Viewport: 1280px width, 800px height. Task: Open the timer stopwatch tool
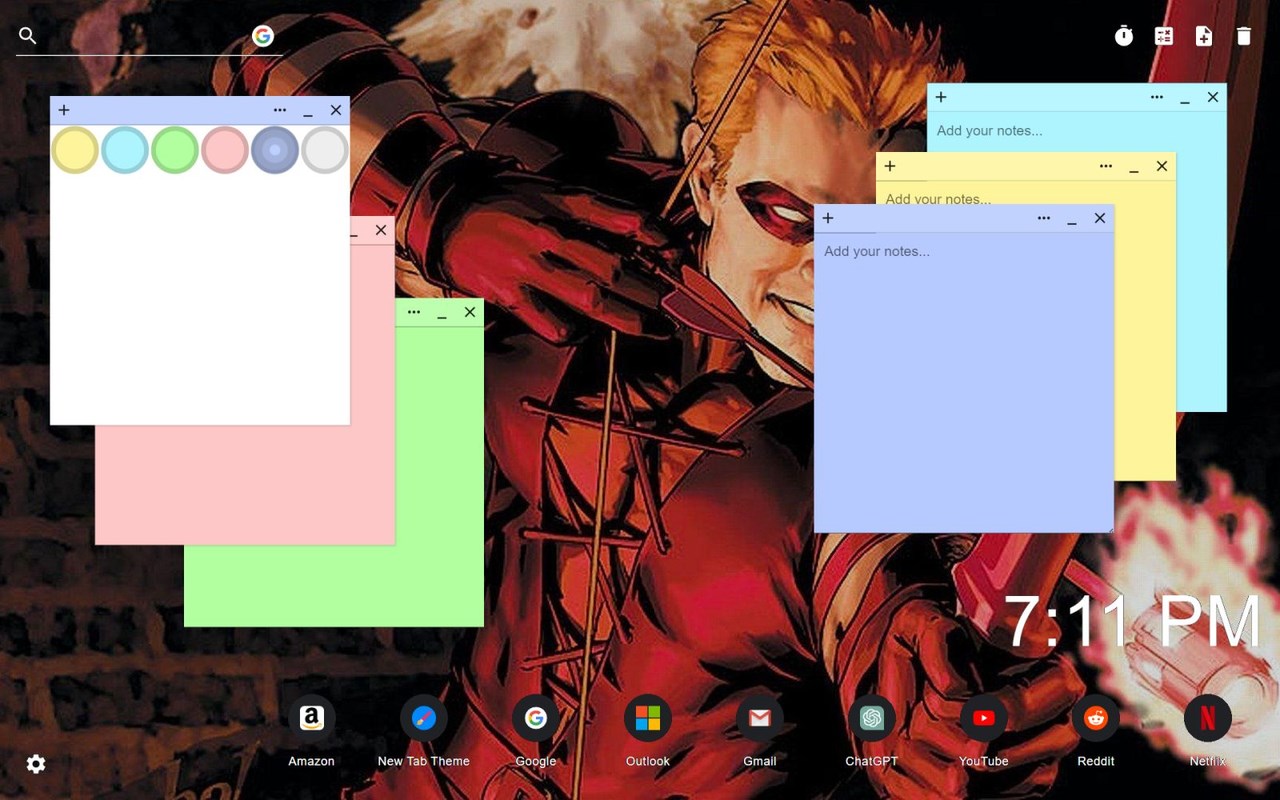(1124, 36)
